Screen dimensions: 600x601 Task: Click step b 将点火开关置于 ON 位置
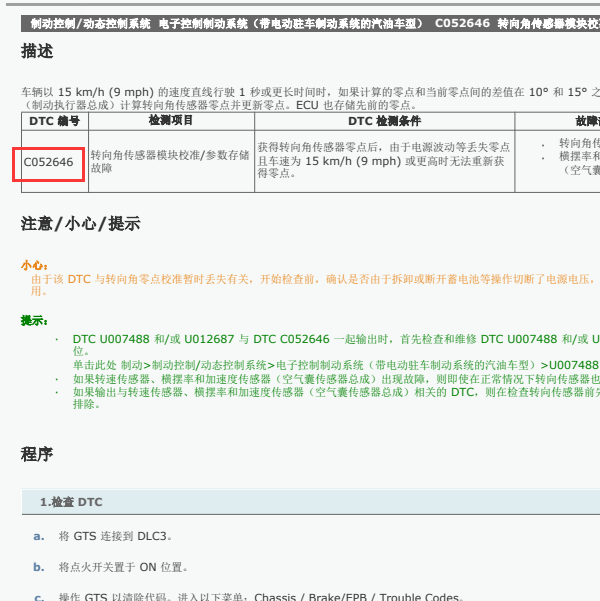tap(123, 567)
